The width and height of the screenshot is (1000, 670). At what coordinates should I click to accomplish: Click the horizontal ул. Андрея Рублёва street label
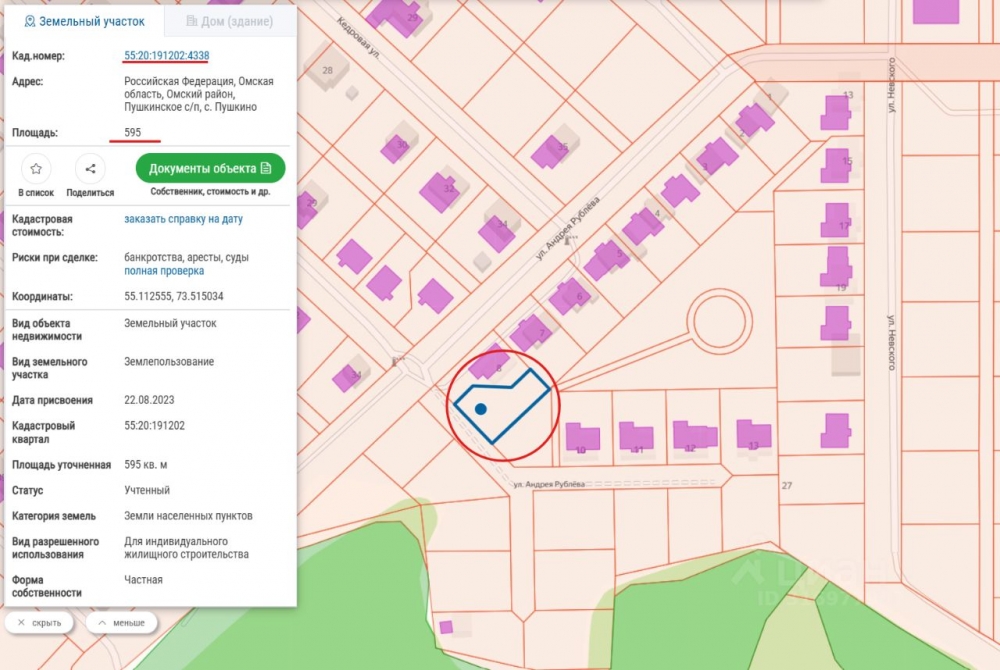(549, 484)
